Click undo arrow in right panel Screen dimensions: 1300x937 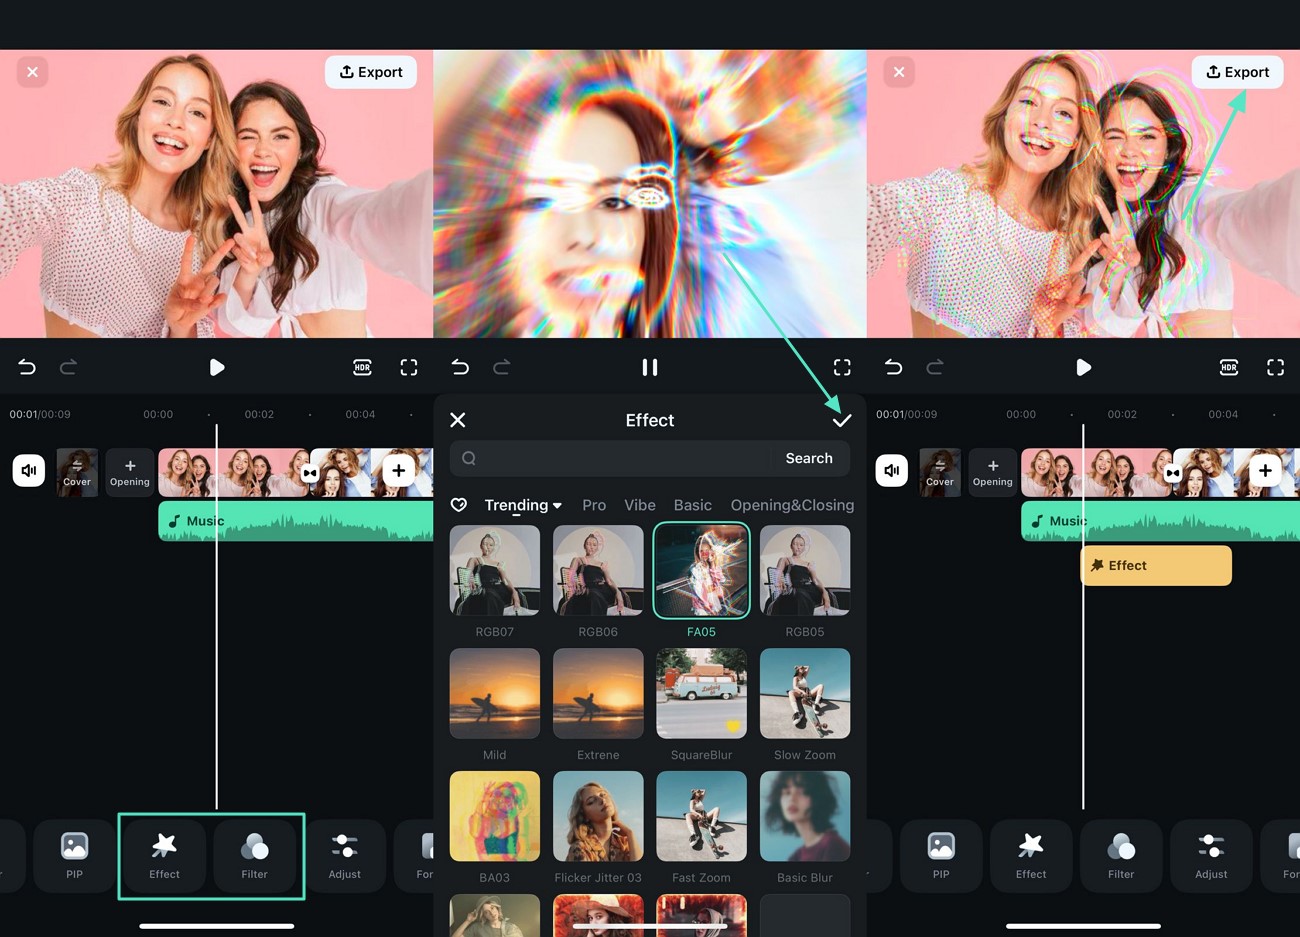coord(893,367)
